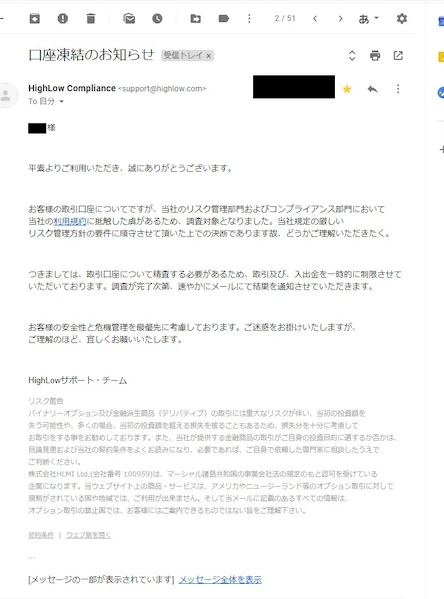Expand the To 自分 recipient details dropdown
The width and height of the screenshot is (444, 599).
[62, 102]
